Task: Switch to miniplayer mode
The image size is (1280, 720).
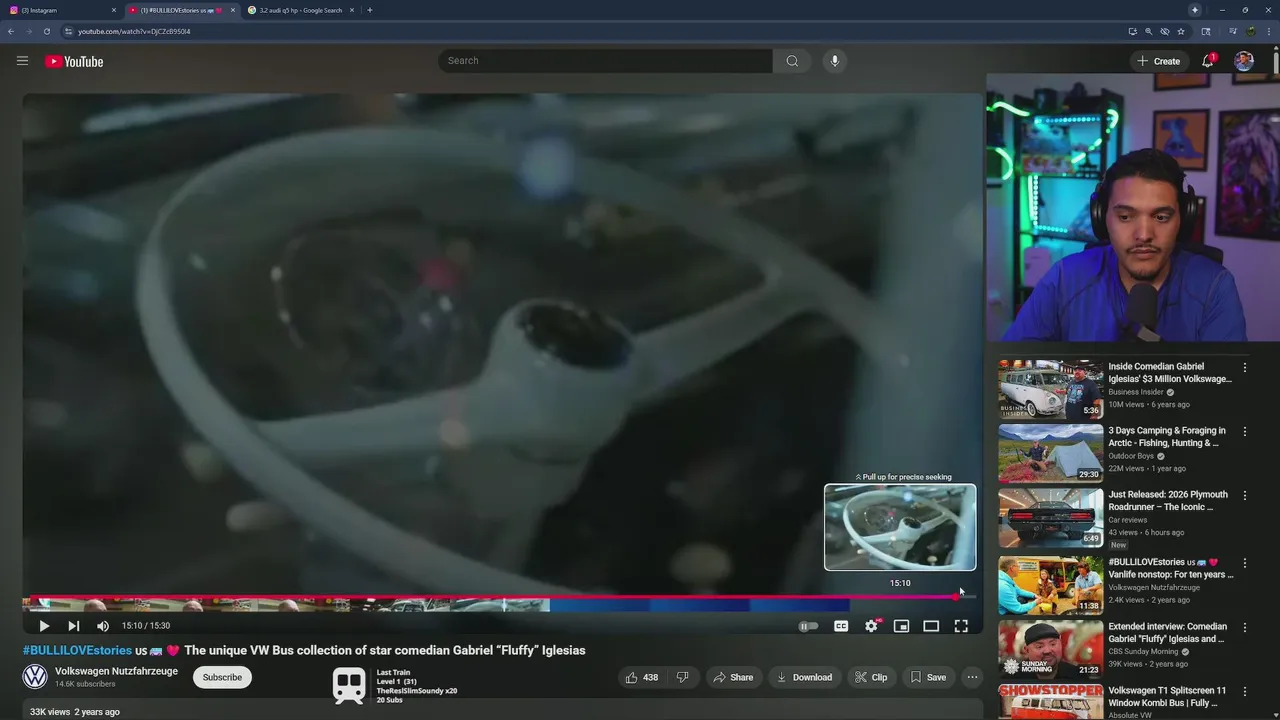Action: point(901,626)
